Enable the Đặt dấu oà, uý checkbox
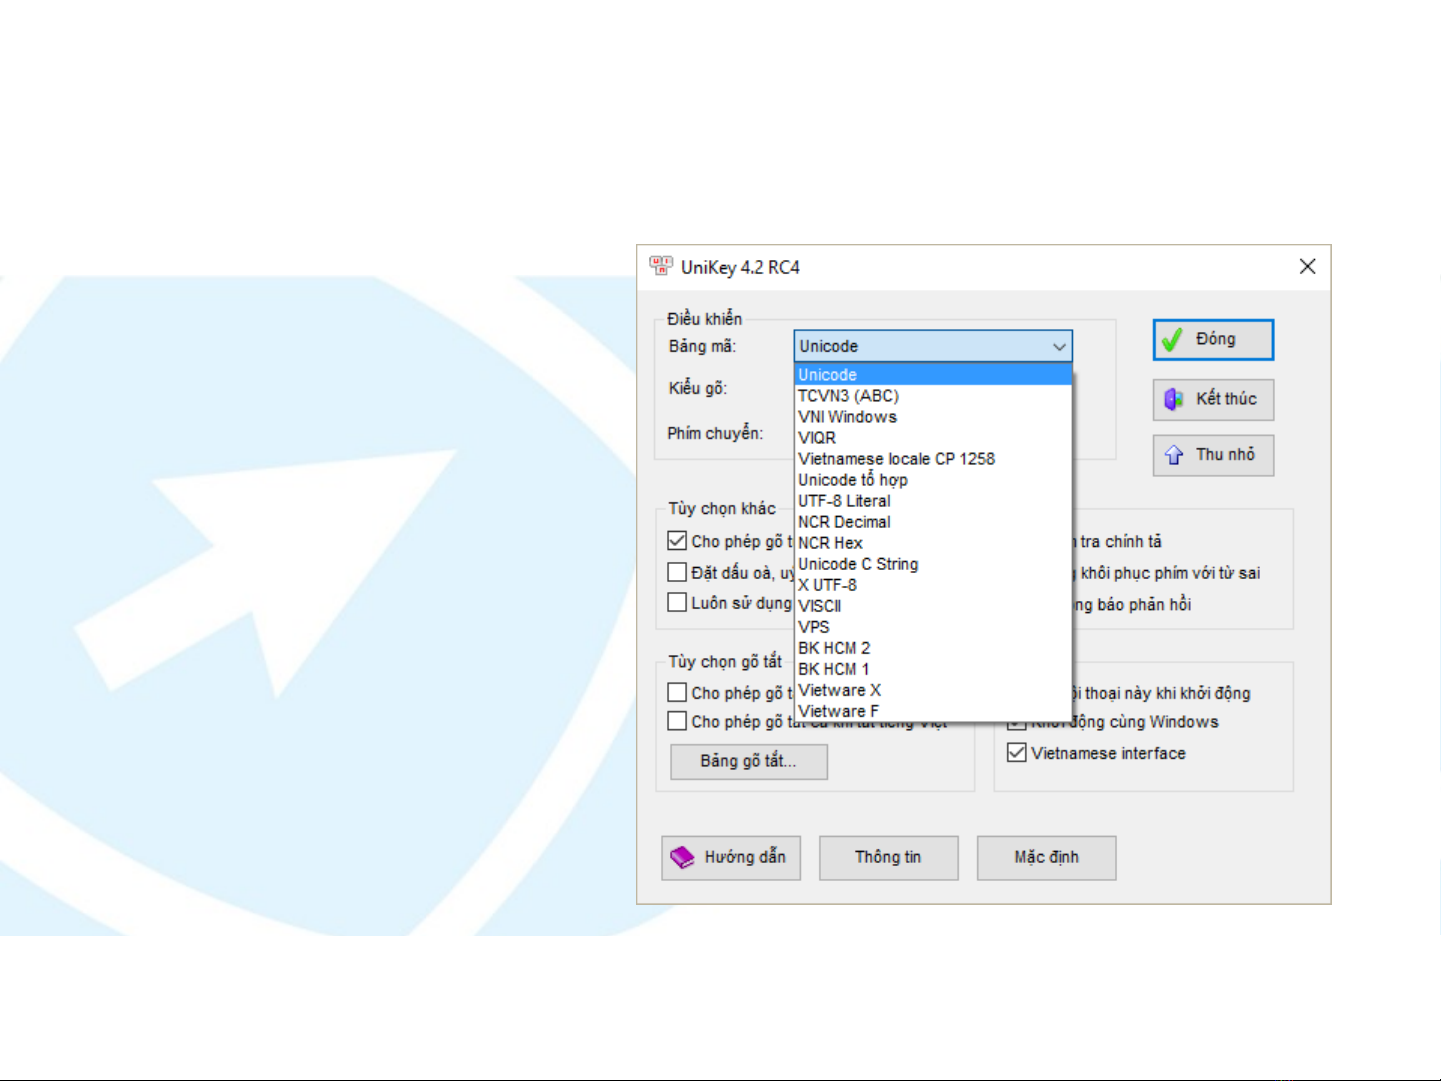The width and height of the screenshot is (1441, 1081). coord(677,572)
